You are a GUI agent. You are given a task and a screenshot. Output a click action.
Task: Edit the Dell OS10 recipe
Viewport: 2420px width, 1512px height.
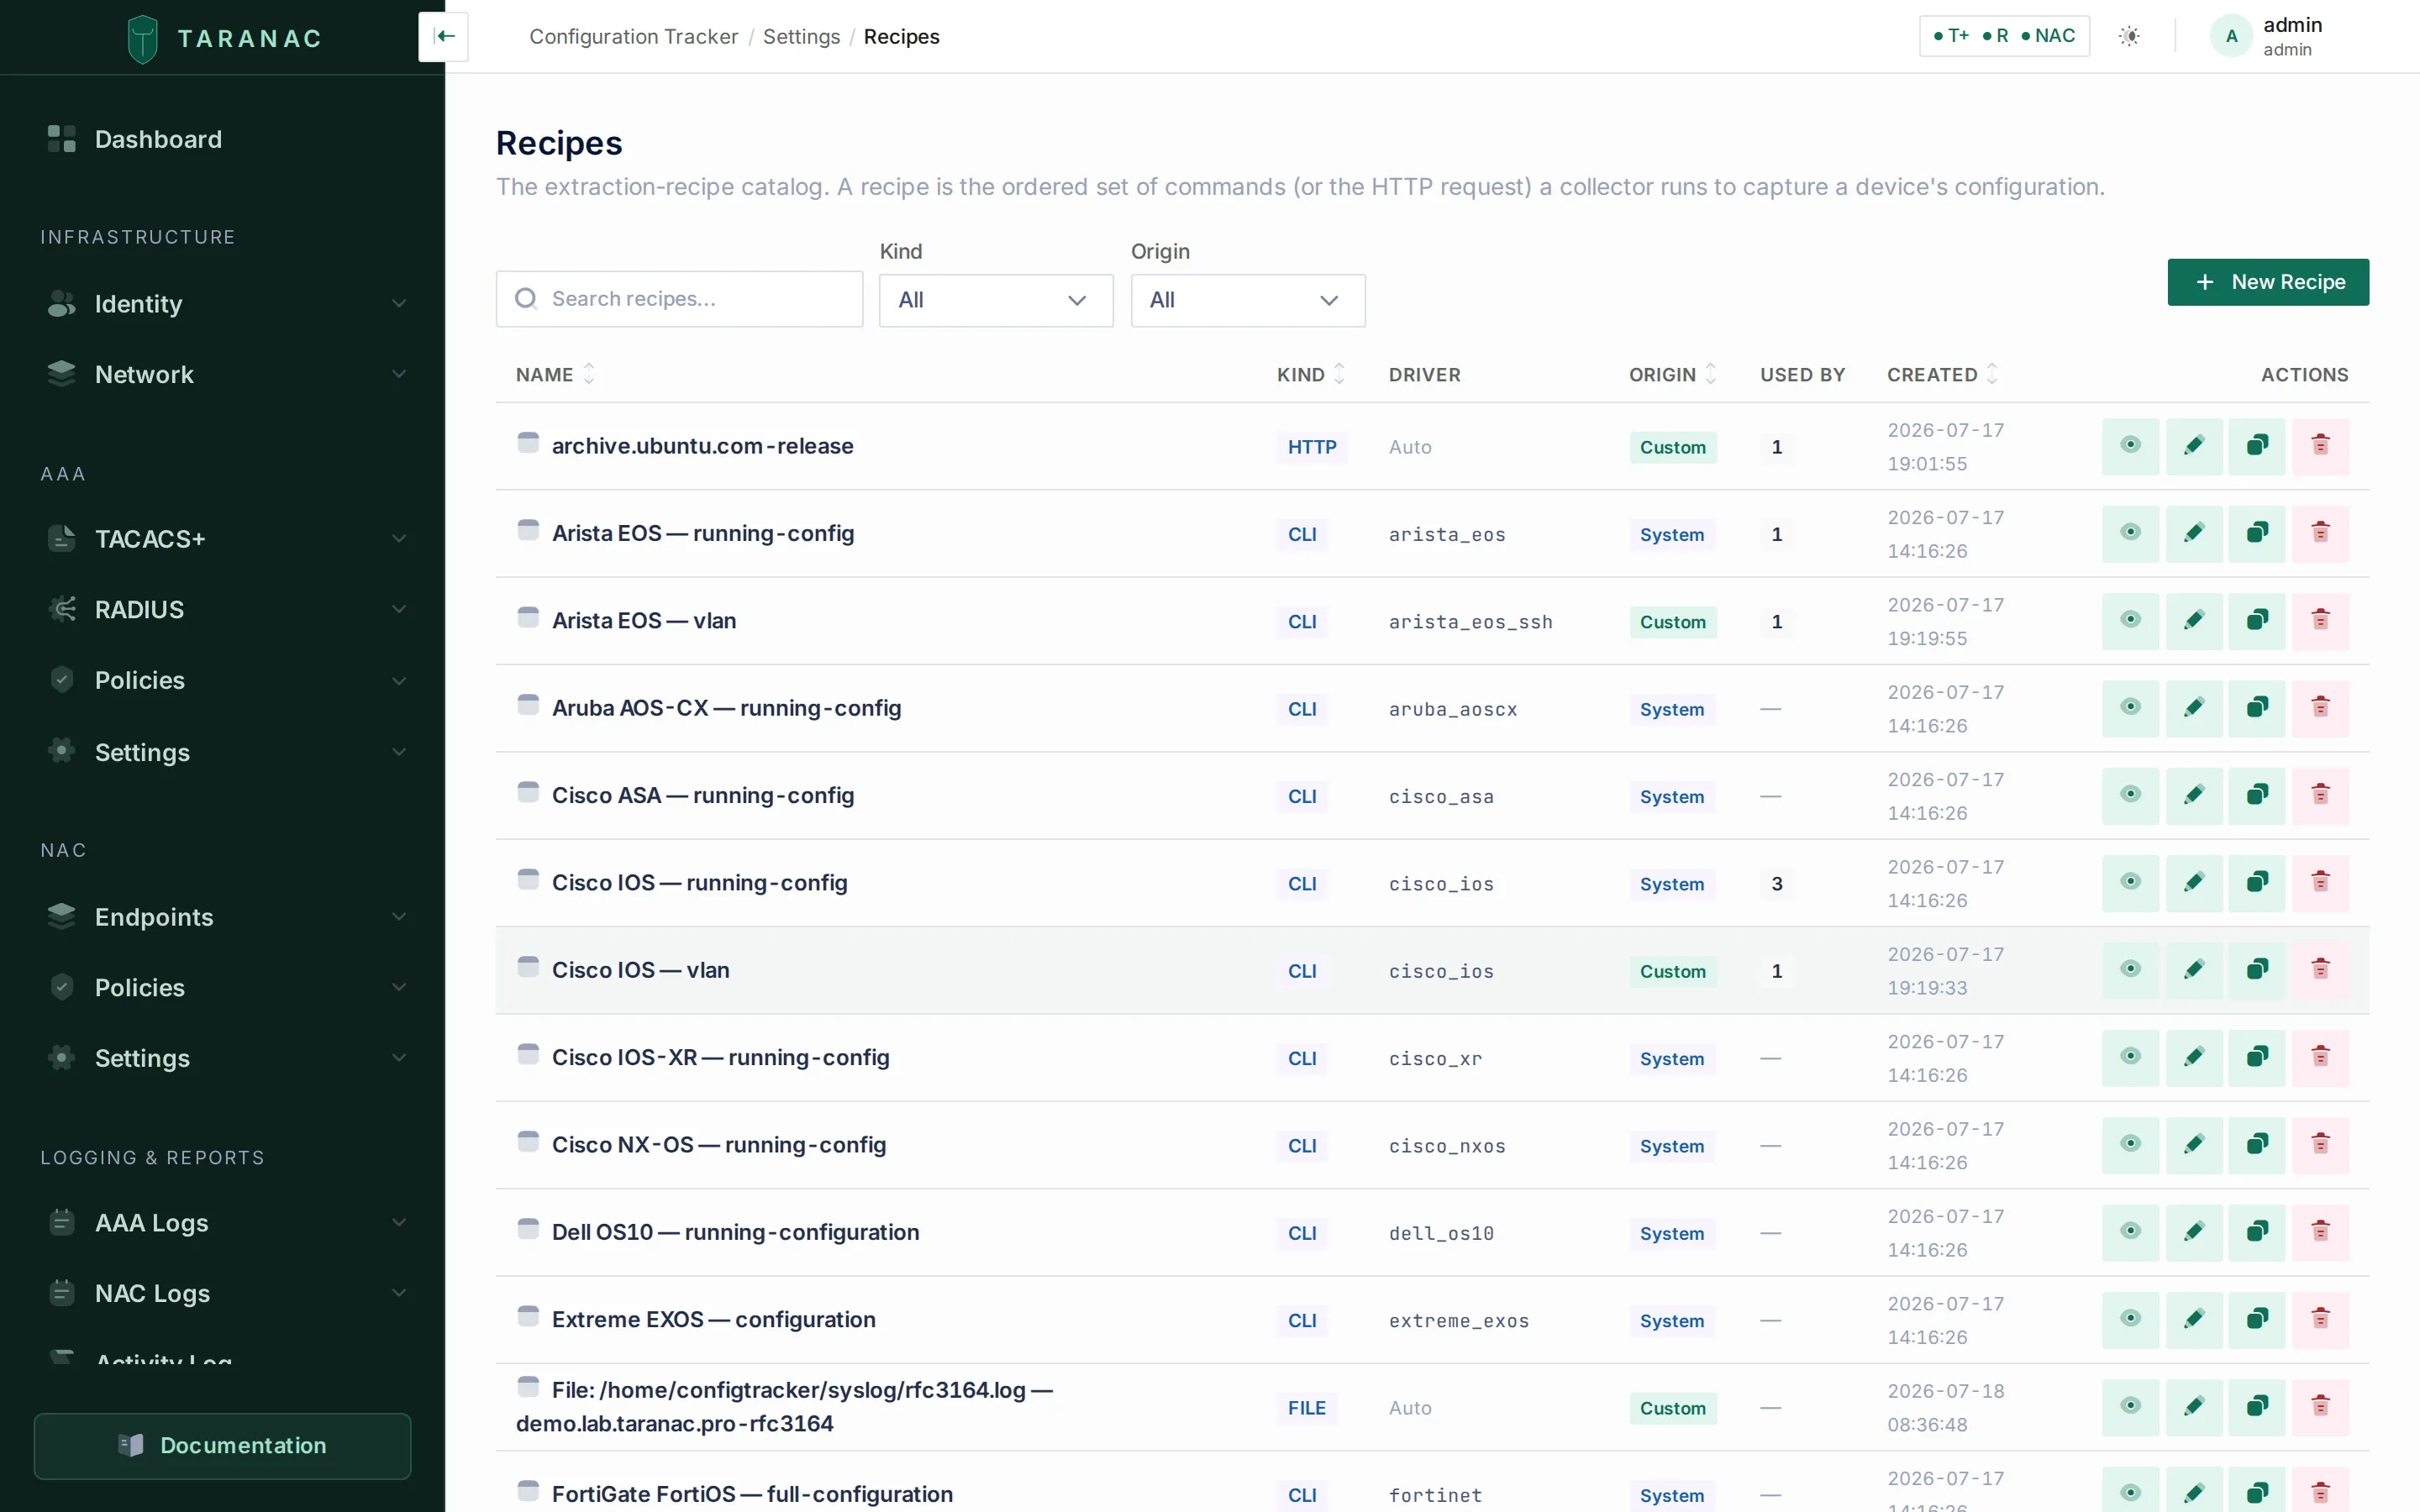(2194, 1232)
